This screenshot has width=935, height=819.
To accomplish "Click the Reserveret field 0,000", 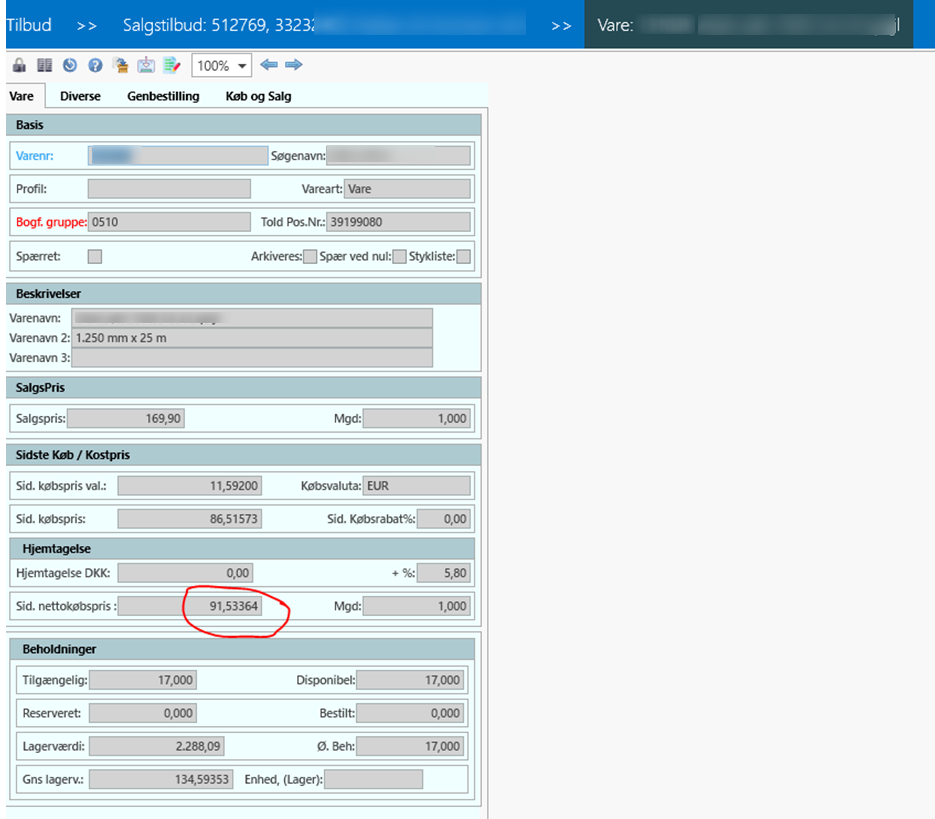I will [x=143, y=713].
